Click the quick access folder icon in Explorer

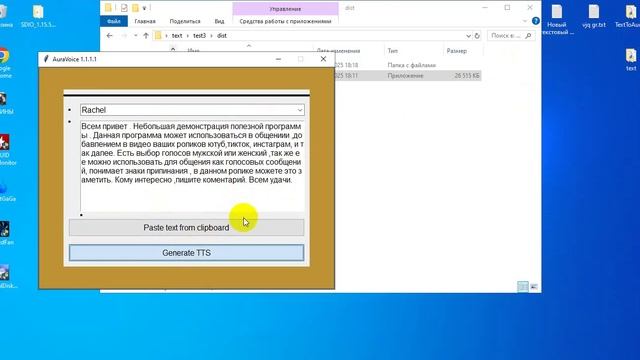coord(108,8)
